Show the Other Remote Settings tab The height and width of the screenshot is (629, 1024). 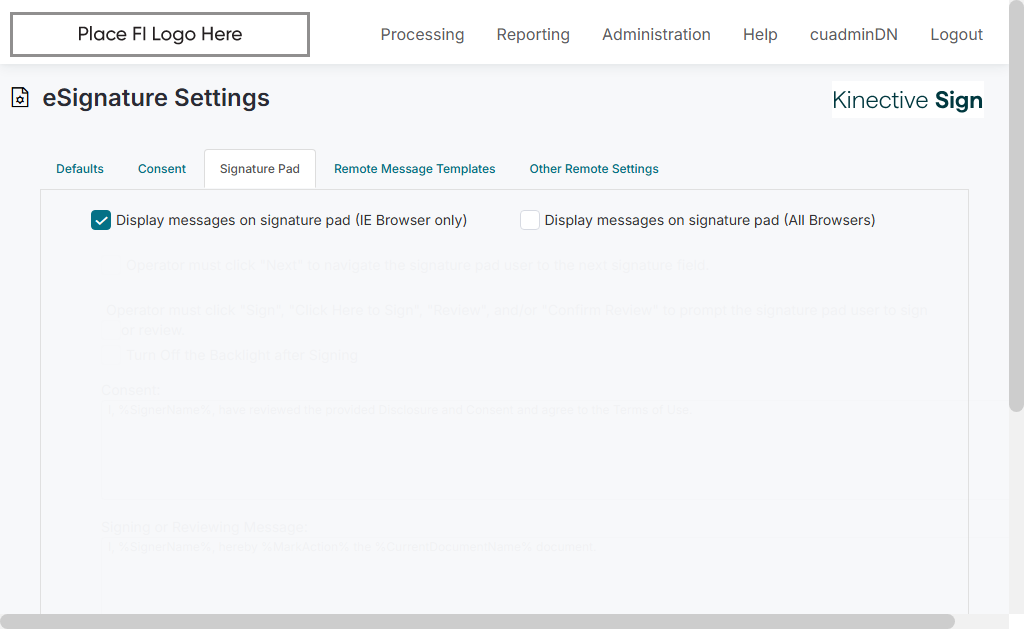point(594,169)
